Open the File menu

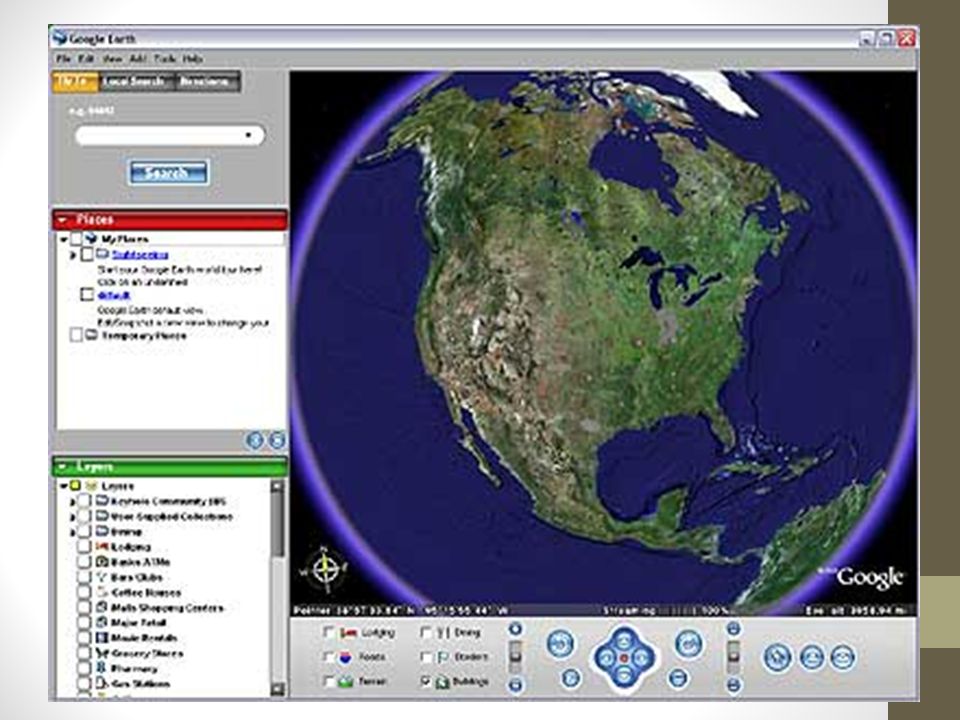click(x=64, y=59)
